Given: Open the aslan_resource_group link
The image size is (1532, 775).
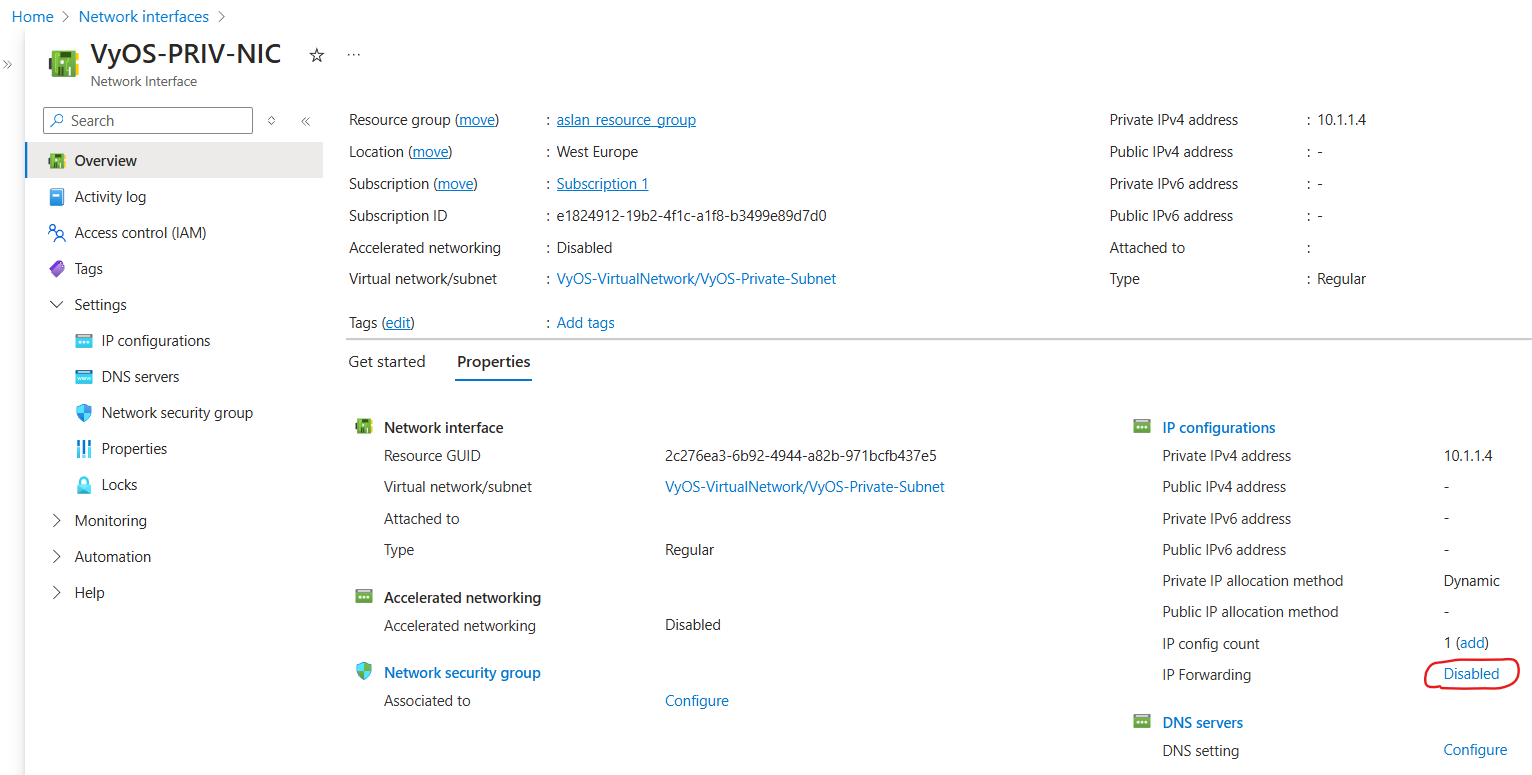Looking at the screenshot, I should point(626,119).
